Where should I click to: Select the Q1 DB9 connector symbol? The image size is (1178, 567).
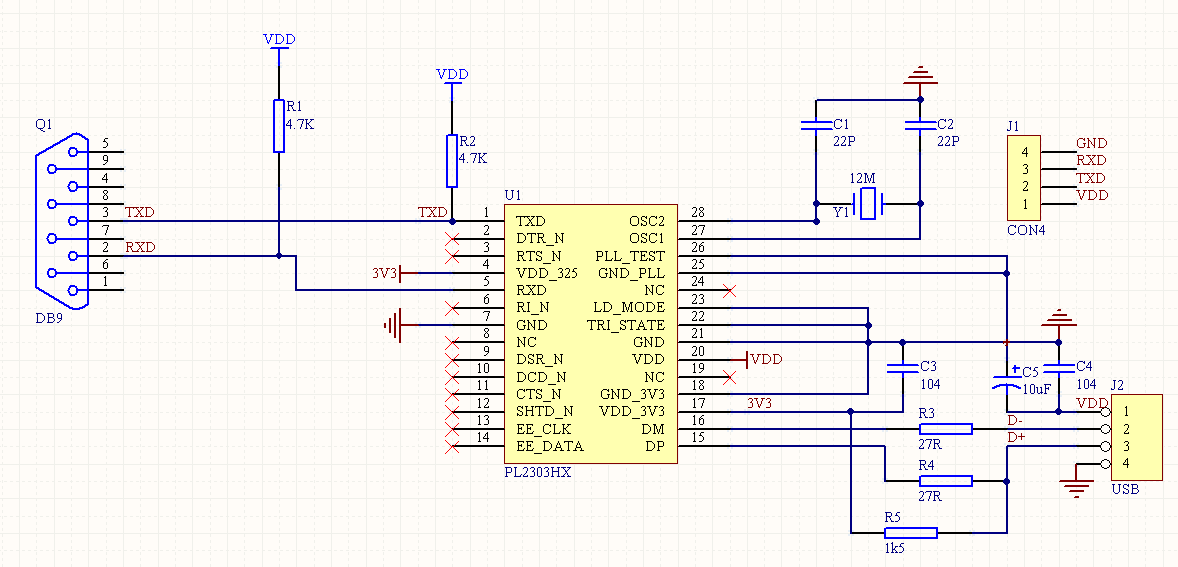coord(62,222)
